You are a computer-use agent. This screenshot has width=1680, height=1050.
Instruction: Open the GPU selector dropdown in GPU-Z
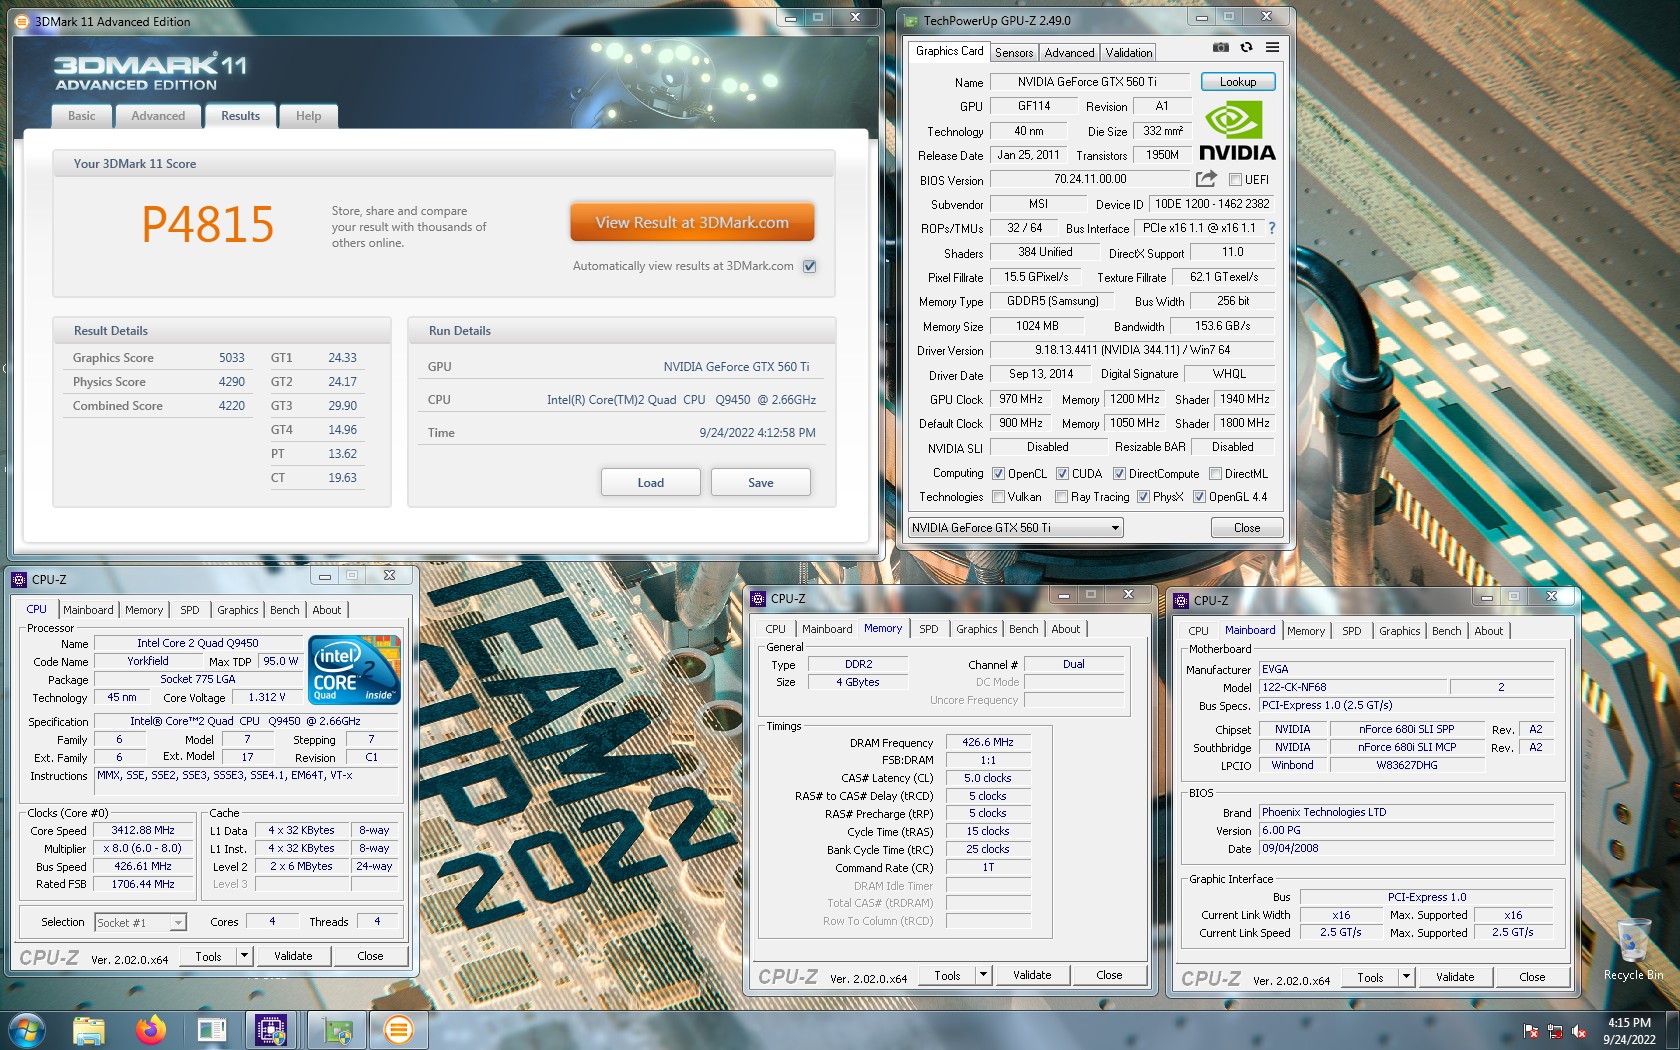tap(1015, 527)
